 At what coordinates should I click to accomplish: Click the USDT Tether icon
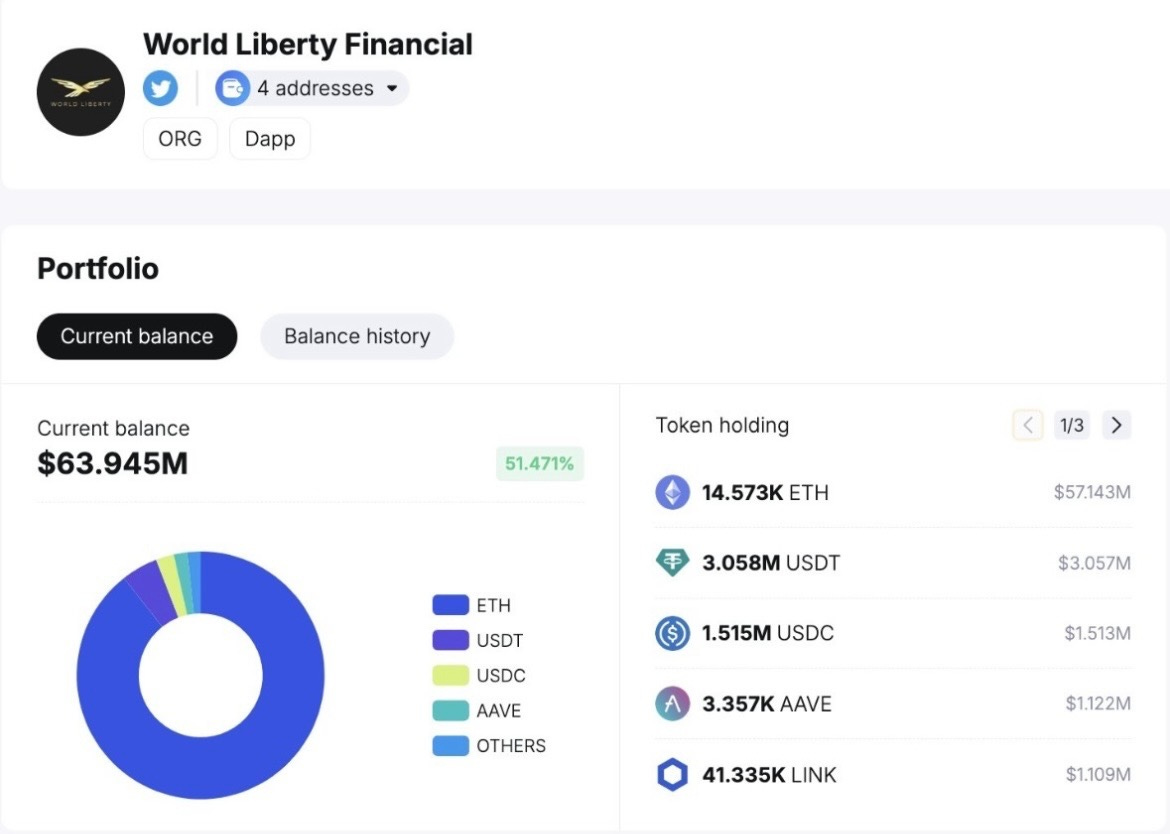(x=672, y=562)
